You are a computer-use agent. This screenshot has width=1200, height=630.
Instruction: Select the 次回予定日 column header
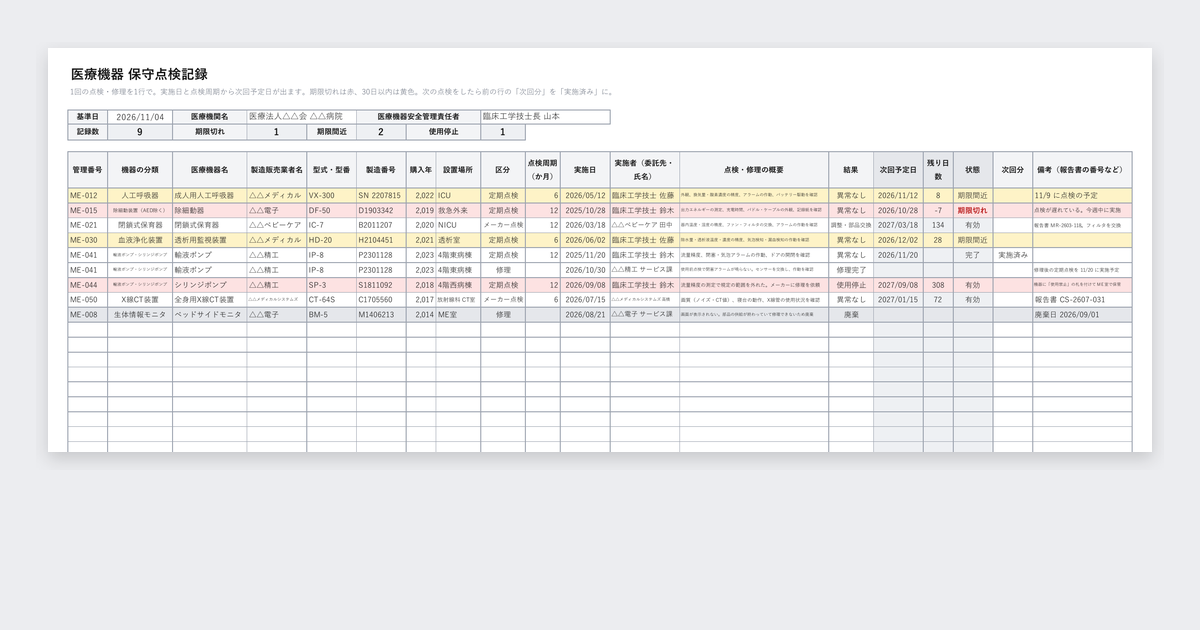[x=898, y=170]
